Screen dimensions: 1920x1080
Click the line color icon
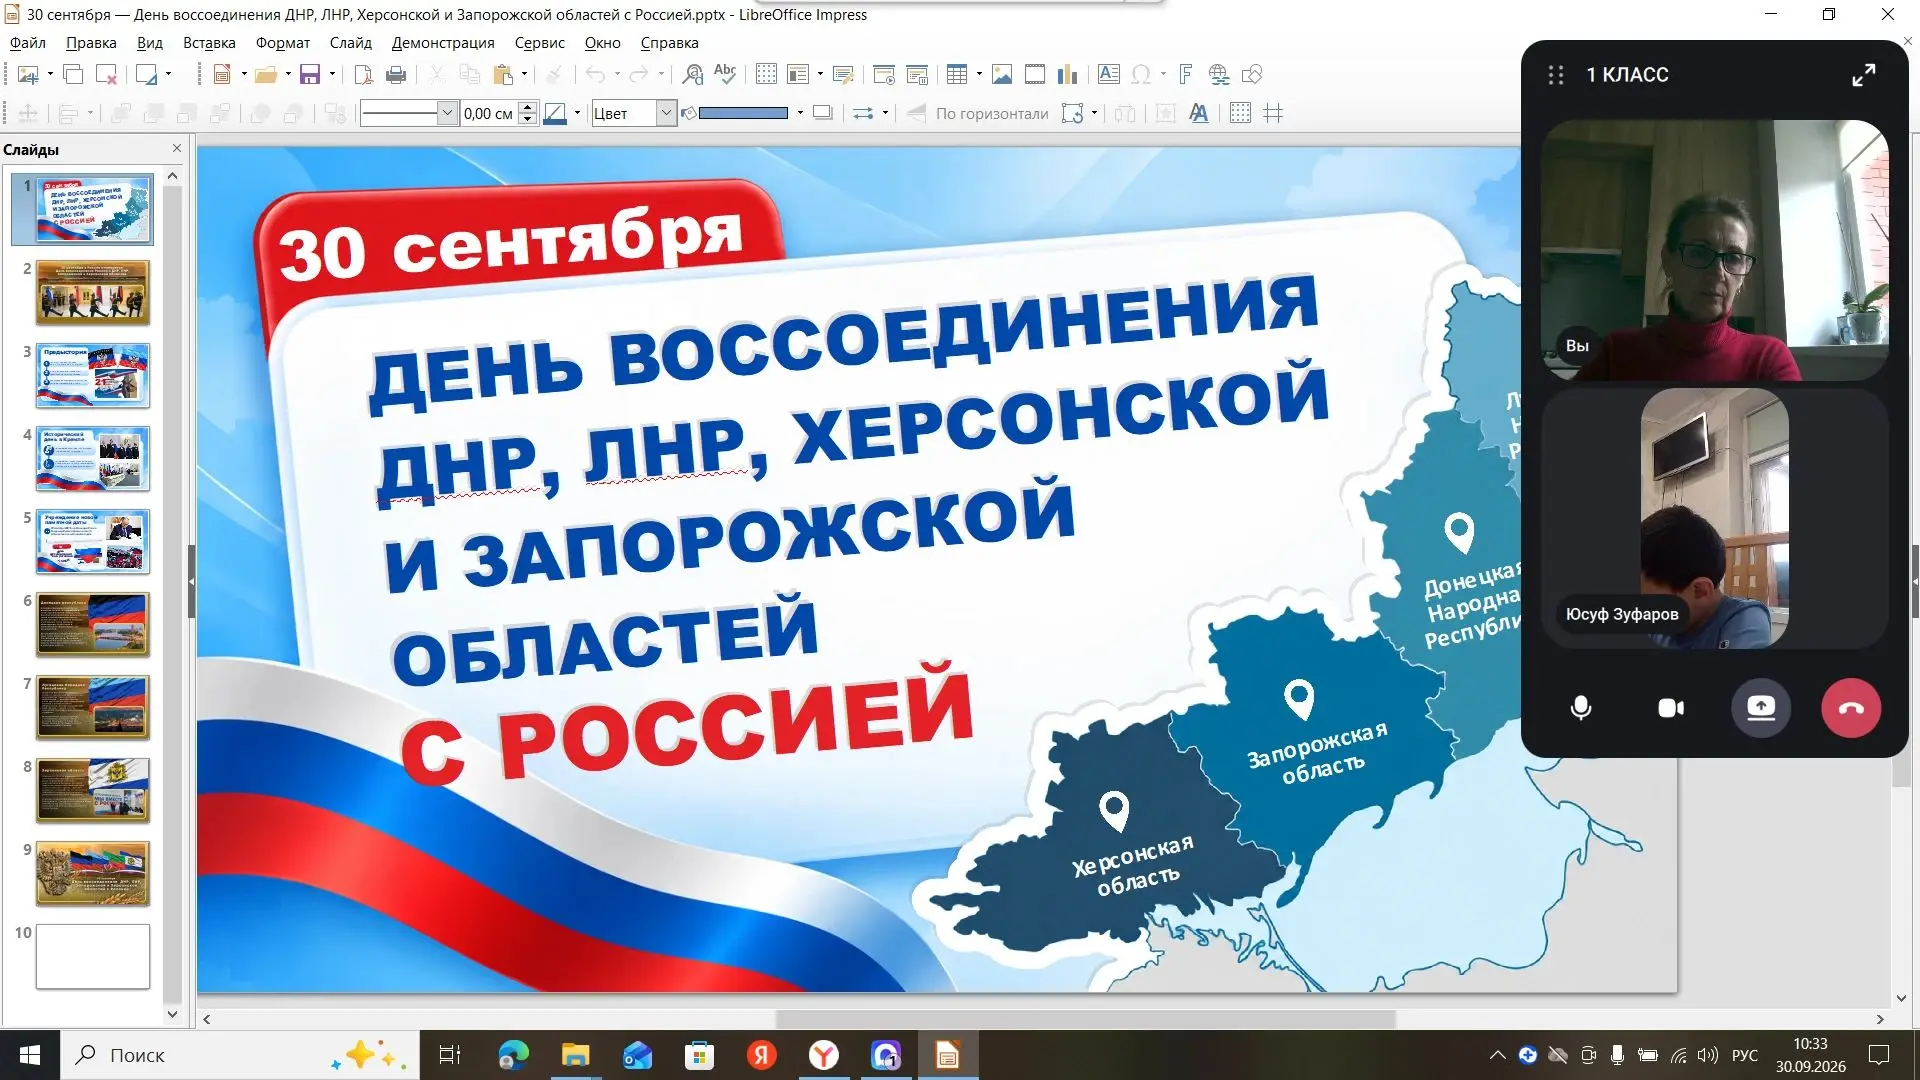point(555,113)
